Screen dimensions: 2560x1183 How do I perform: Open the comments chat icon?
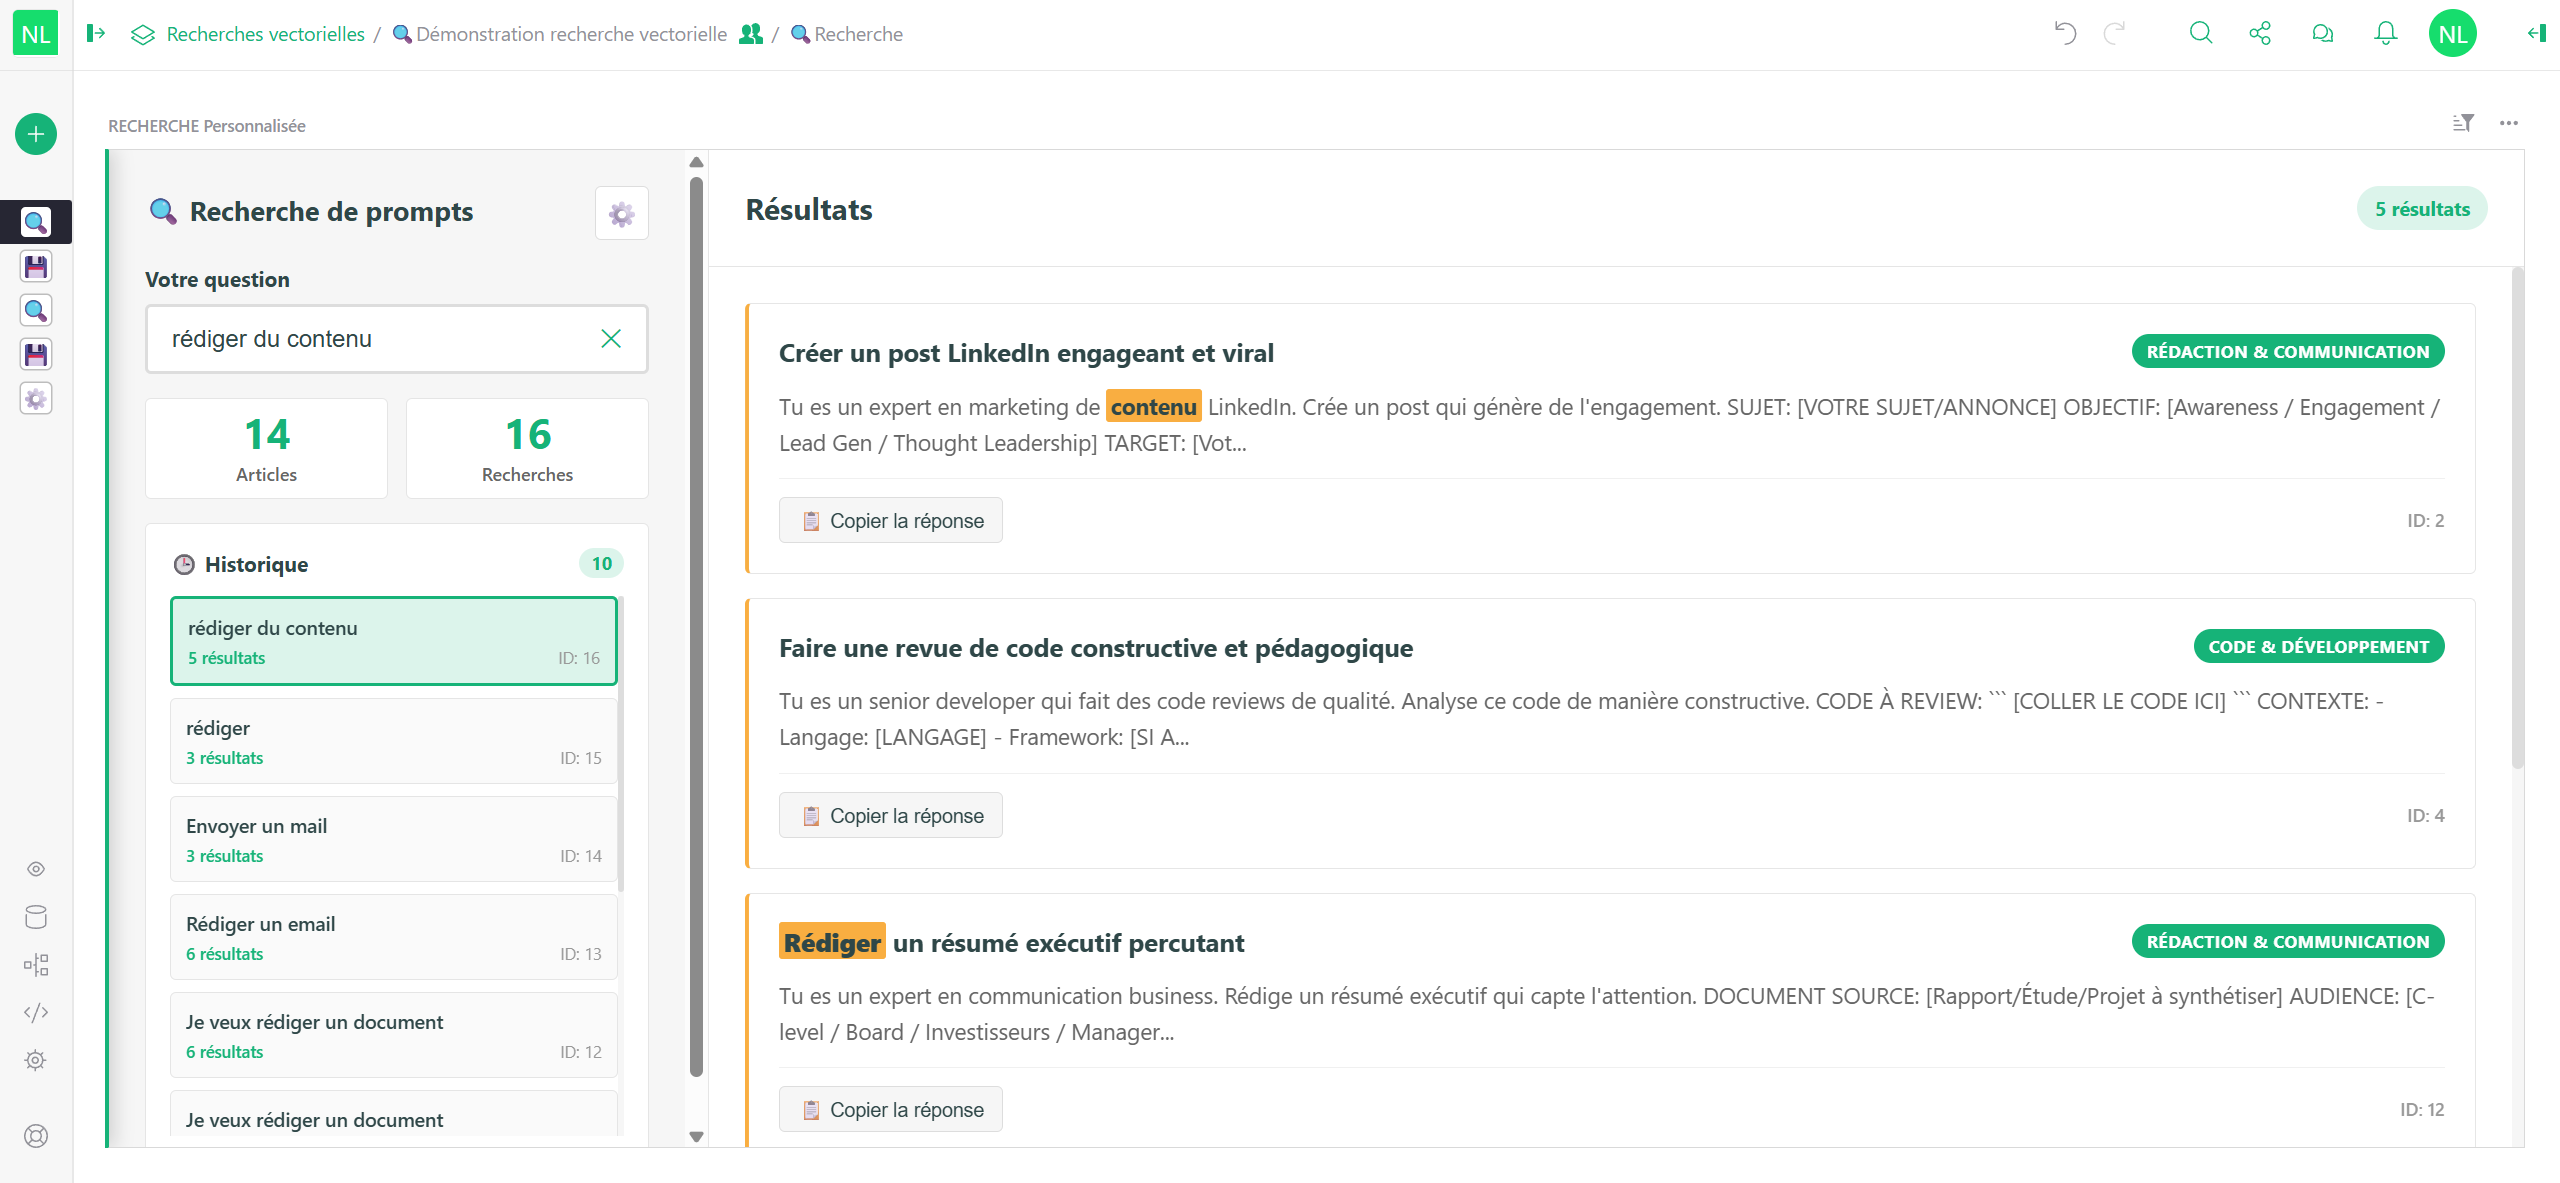2323,34
